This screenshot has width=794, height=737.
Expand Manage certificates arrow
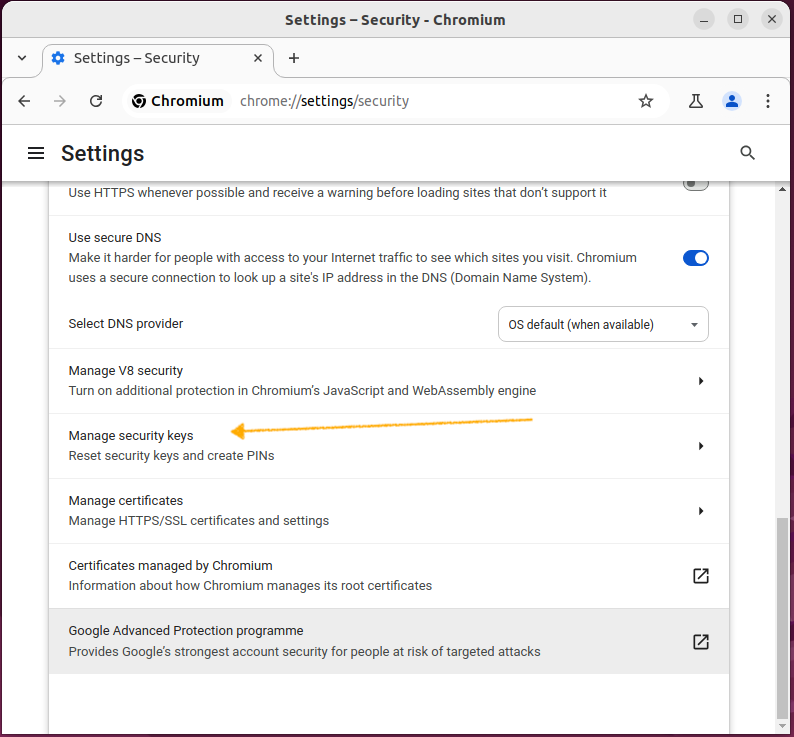(x=701, y=511)
